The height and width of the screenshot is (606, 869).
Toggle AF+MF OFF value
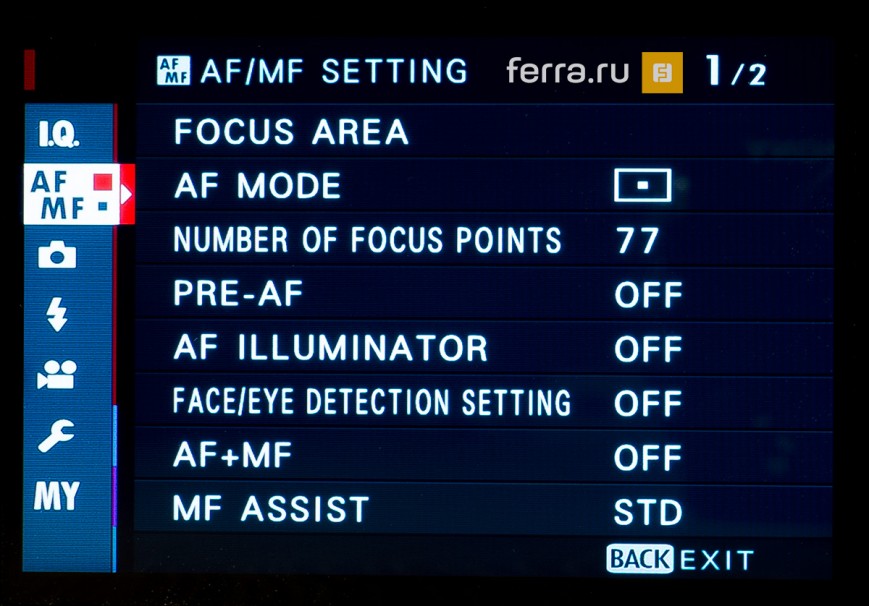point(648,458)
